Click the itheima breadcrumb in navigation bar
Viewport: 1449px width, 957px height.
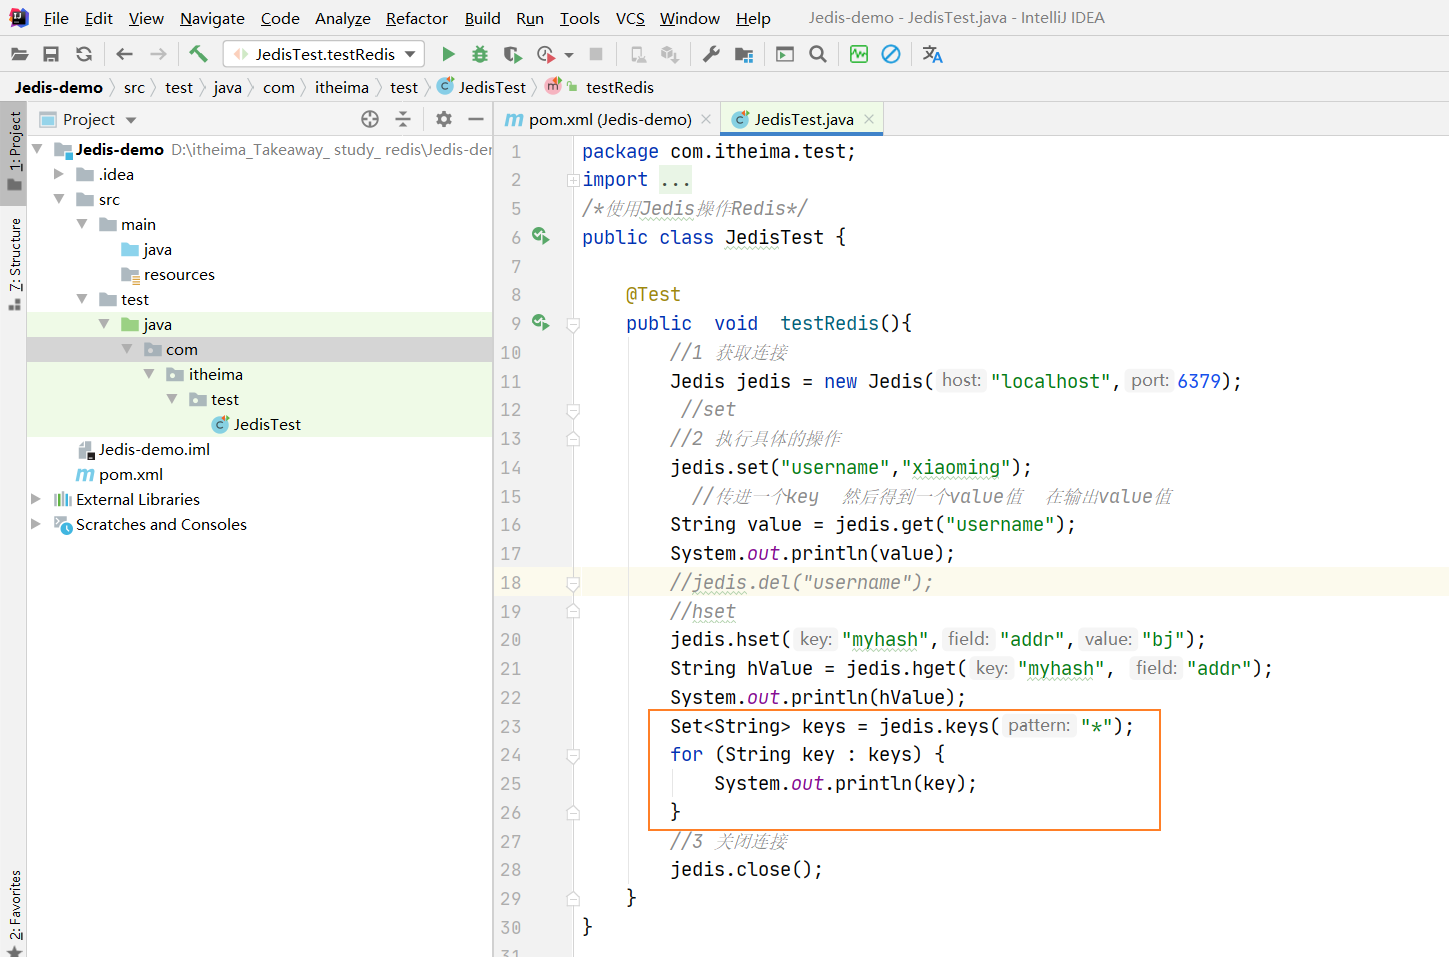click(x=342, y=88)
